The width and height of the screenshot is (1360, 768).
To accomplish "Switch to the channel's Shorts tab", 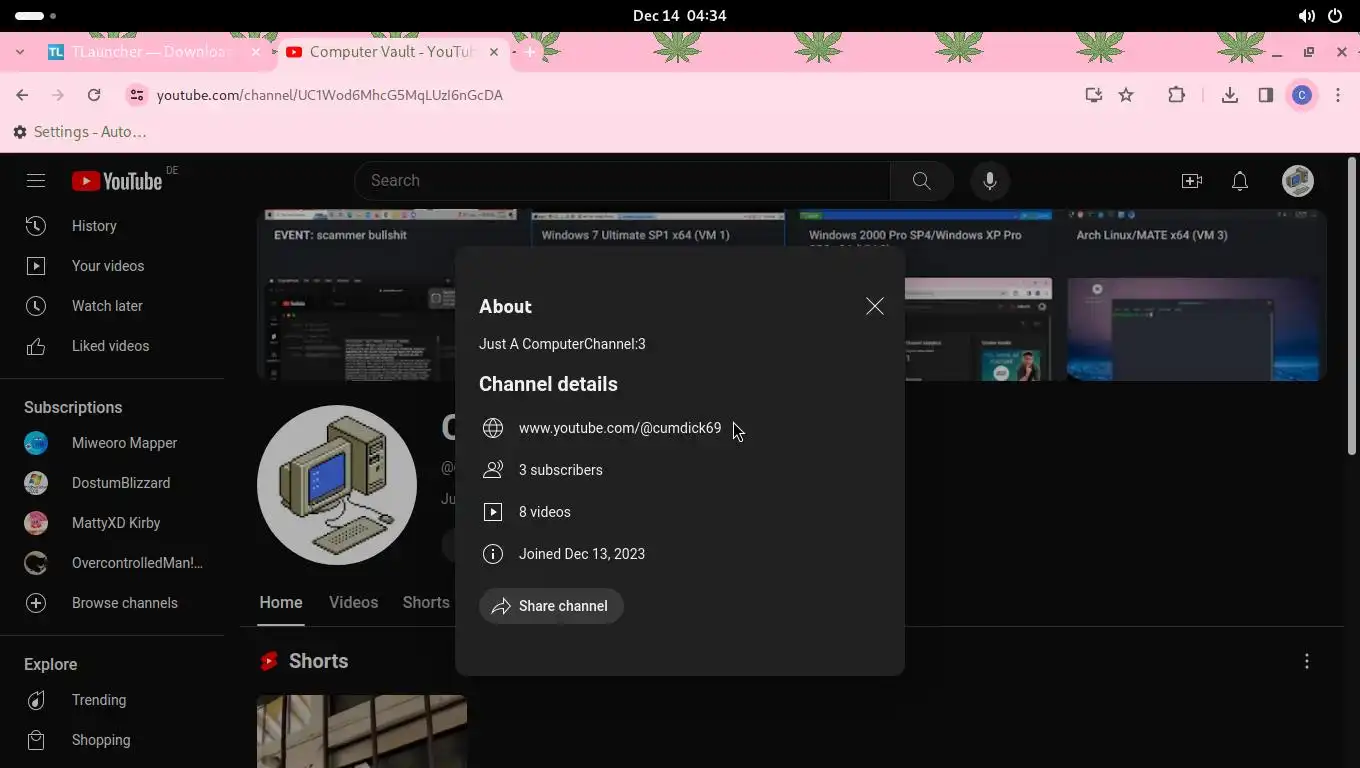I will click(x=426, y=603).
